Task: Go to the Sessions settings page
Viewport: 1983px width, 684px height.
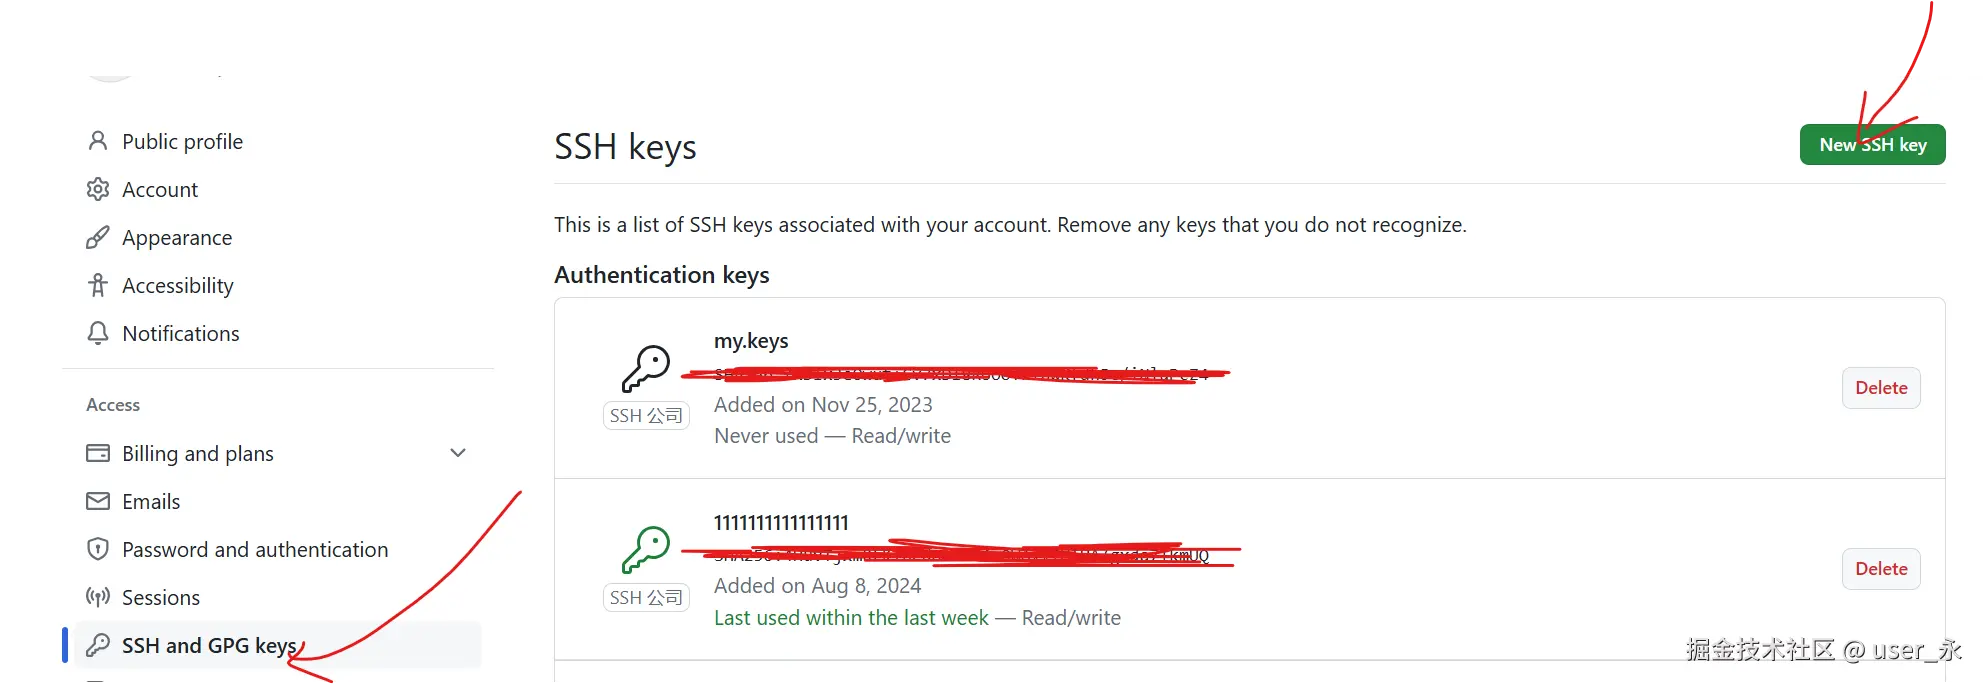Action: (x=161, y=597)
